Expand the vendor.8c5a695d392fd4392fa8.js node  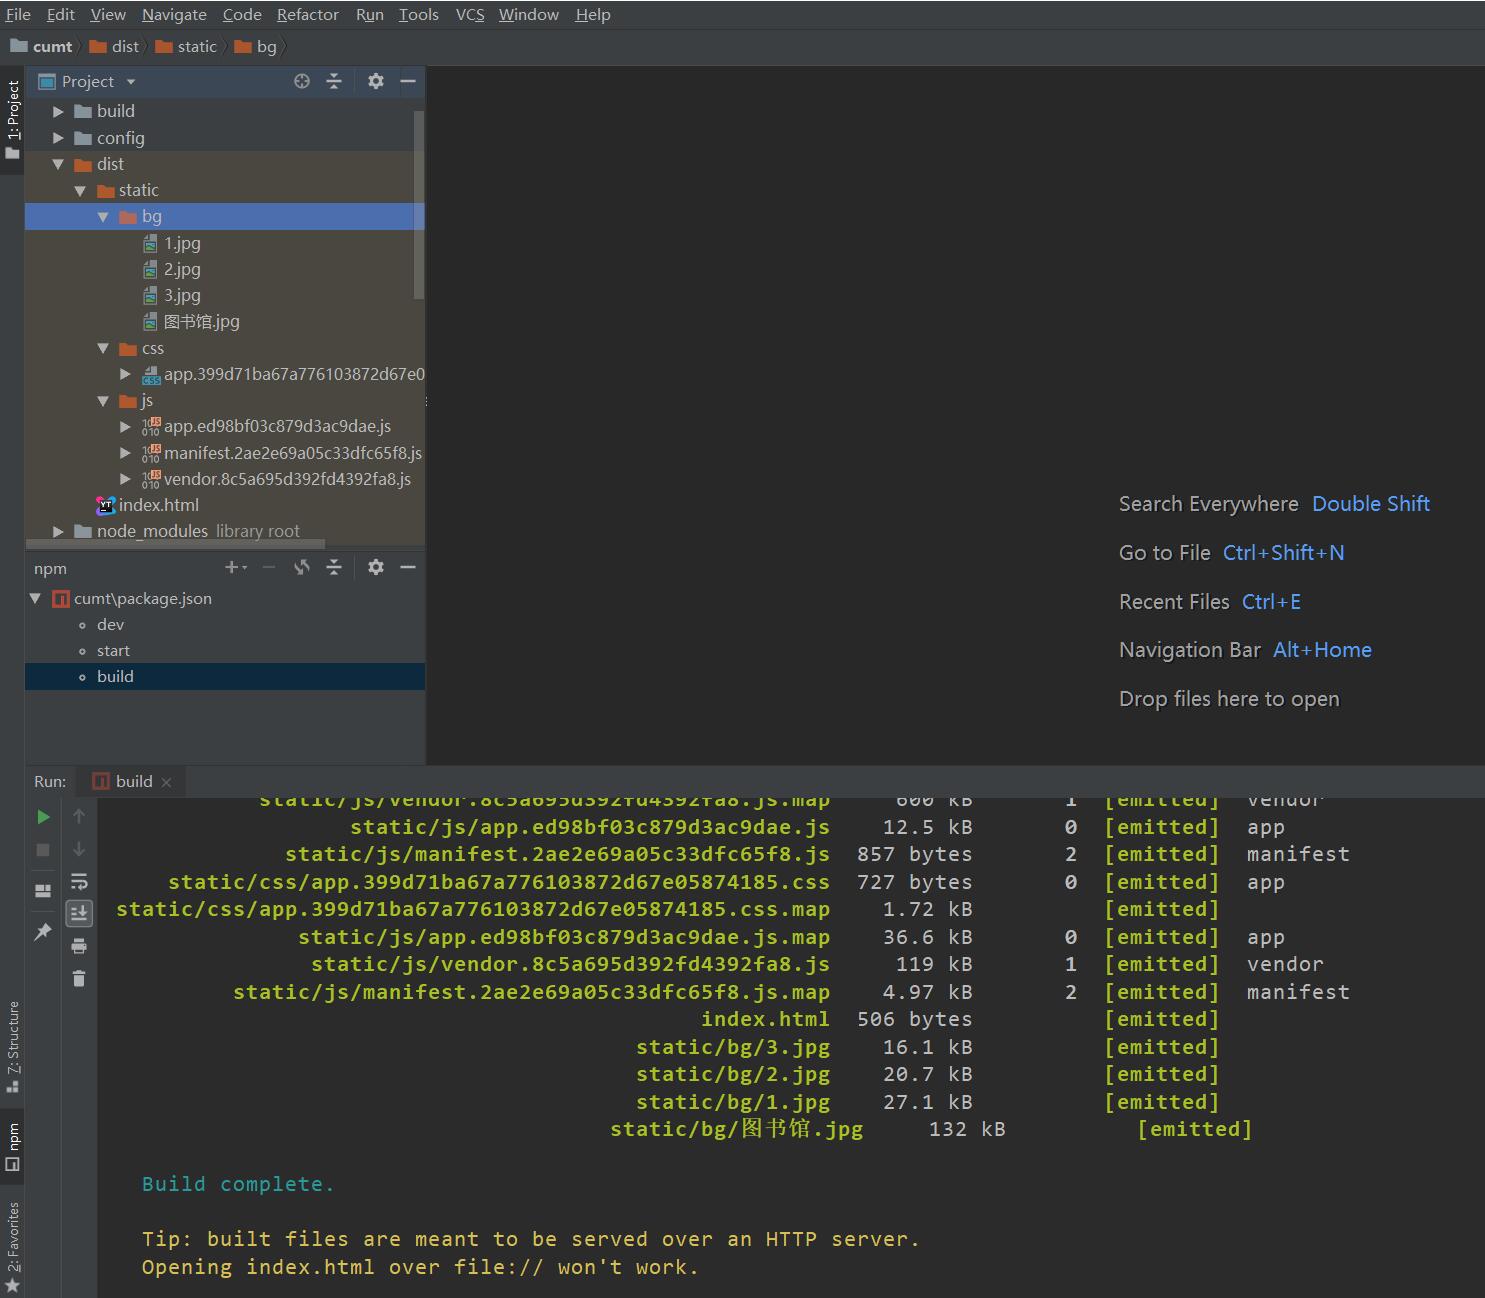pos(125,479)
